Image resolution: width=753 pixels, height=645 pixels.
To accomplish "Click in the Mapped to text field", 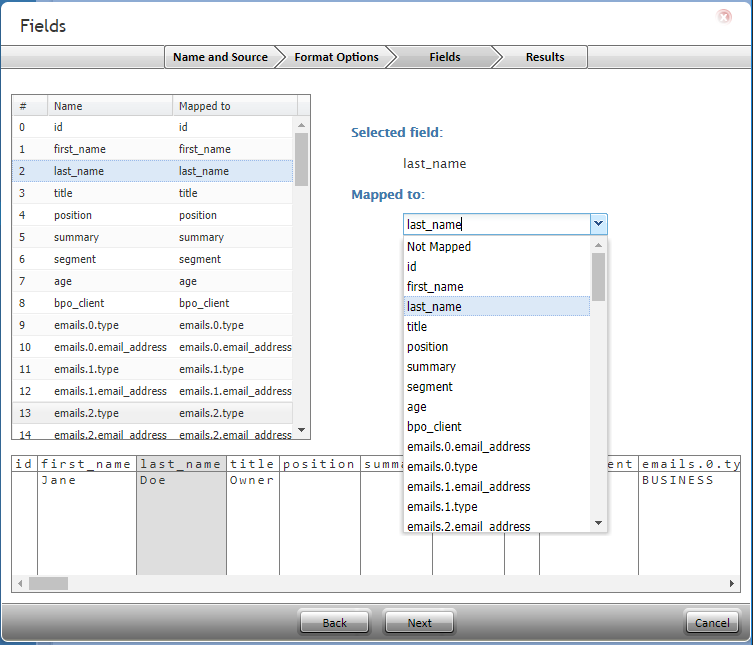I will [x=497, y=224].
